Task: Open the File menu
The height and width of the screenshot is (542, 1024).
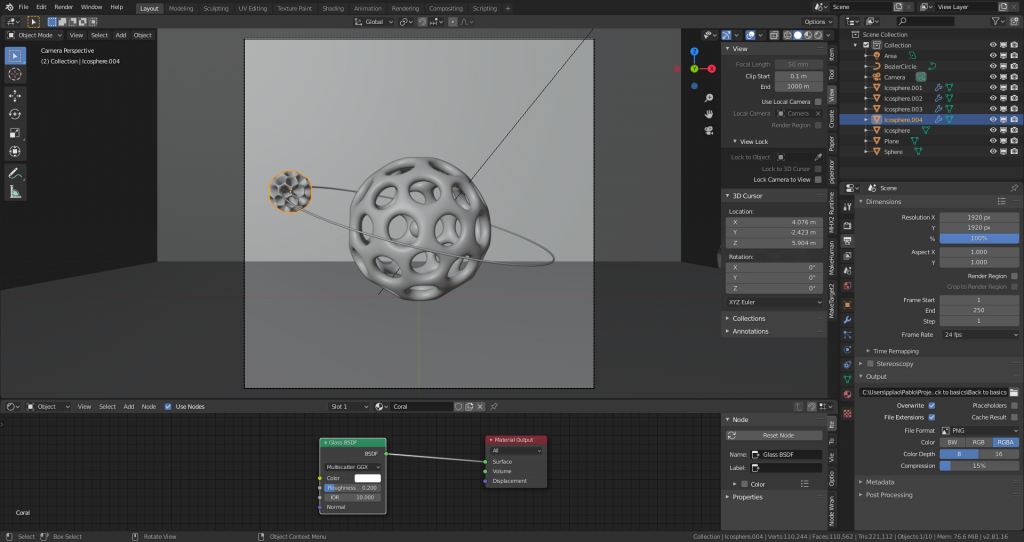Action: pyautogui.click(x=24, y=7)
